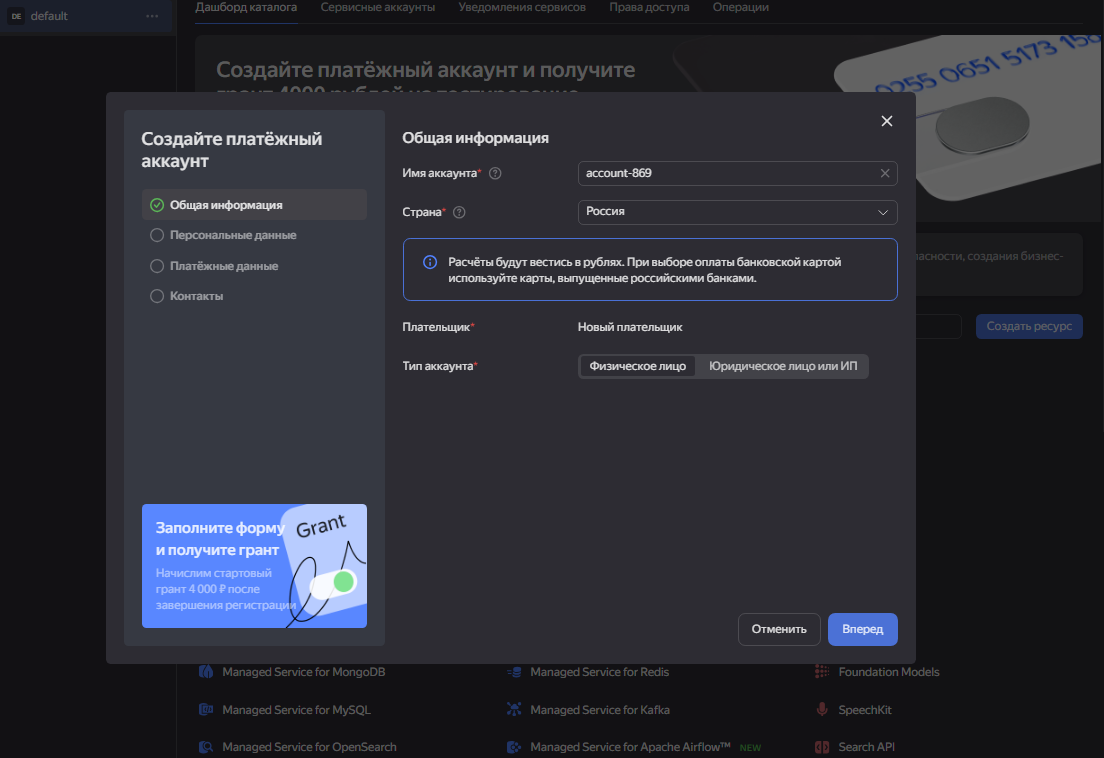Select Физическое лицо account type
The height and width of the screenshot is (758, 1104).
click(637, 366)
